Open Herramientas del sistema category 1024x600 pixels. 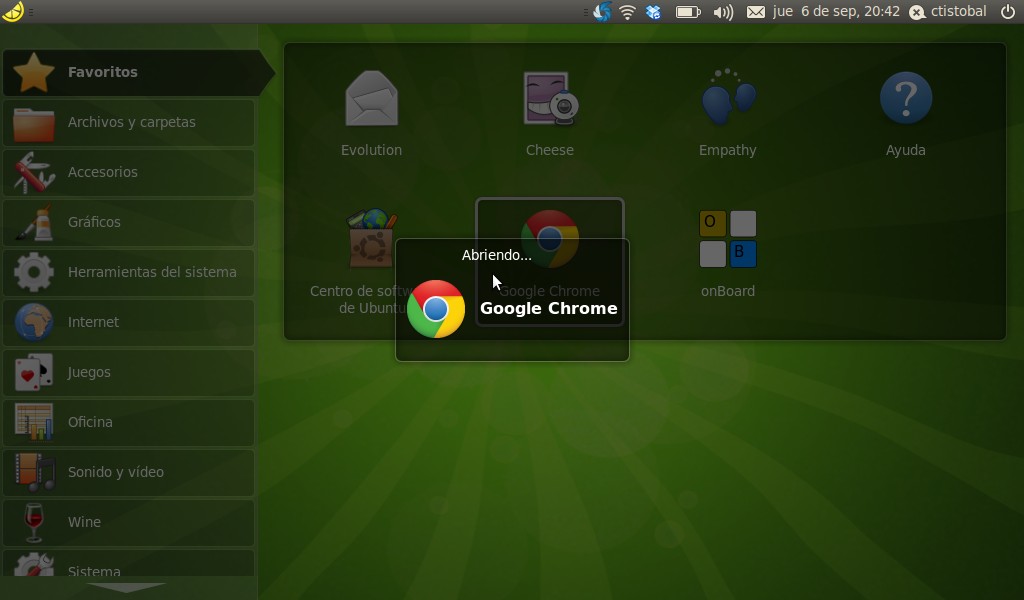(x=129, y=272)
